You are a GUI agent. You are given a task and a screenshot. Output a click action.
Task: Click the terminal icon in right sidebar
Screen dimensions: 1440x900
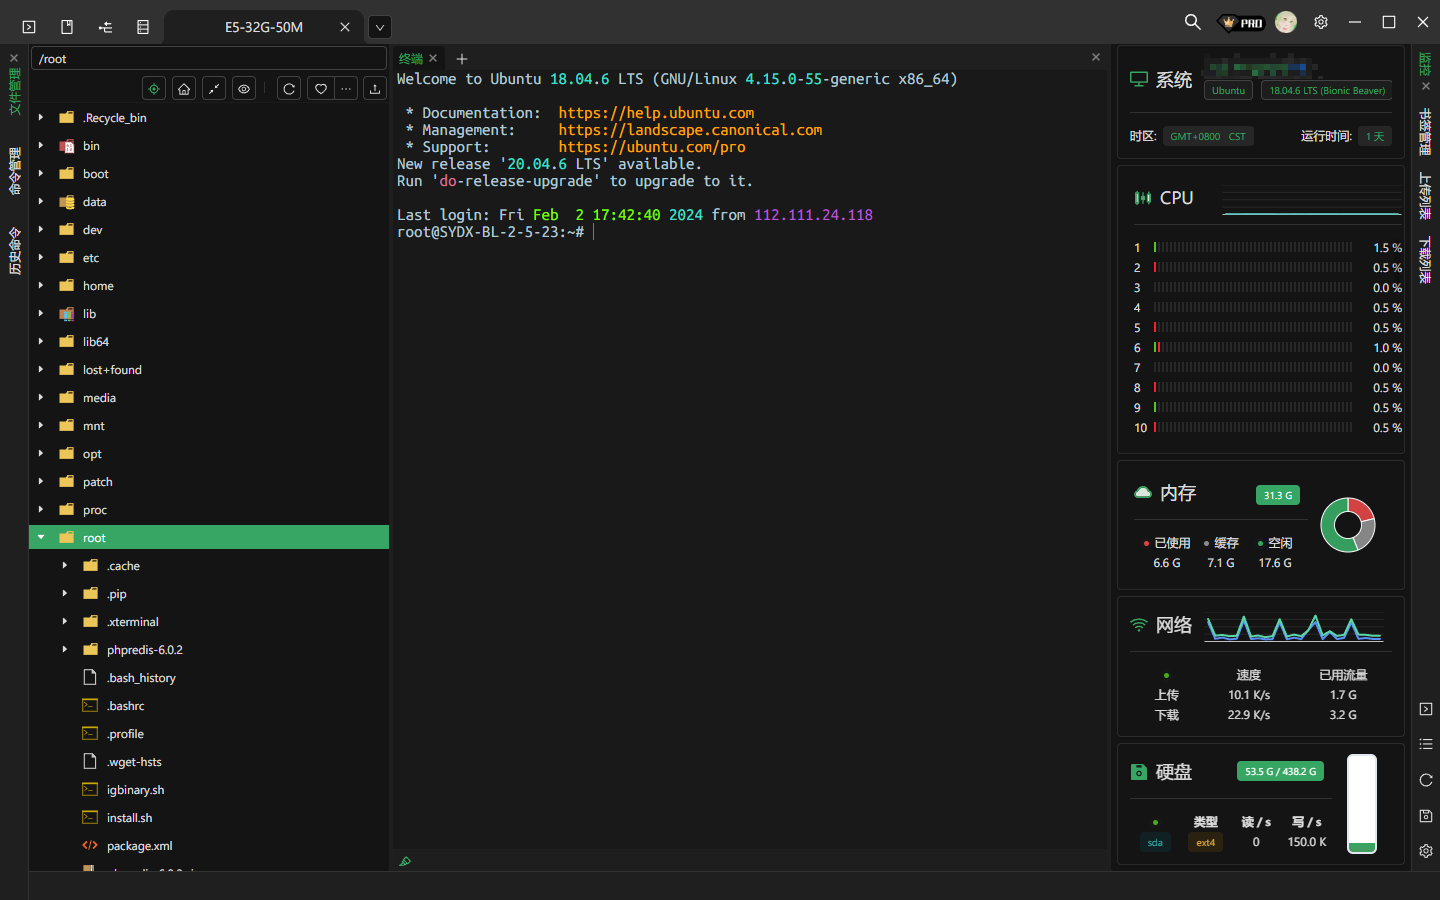point(1426,709)
